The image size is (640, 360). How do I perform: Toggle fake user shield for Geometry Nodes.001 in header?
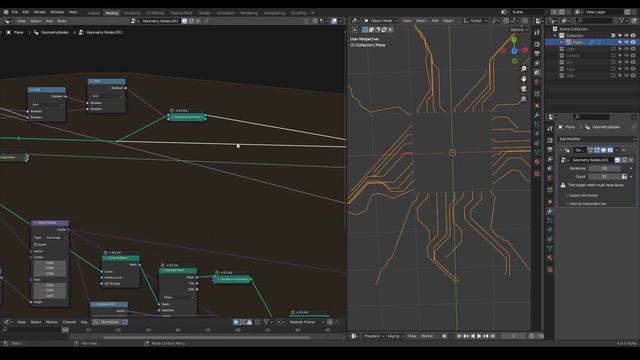184,21
